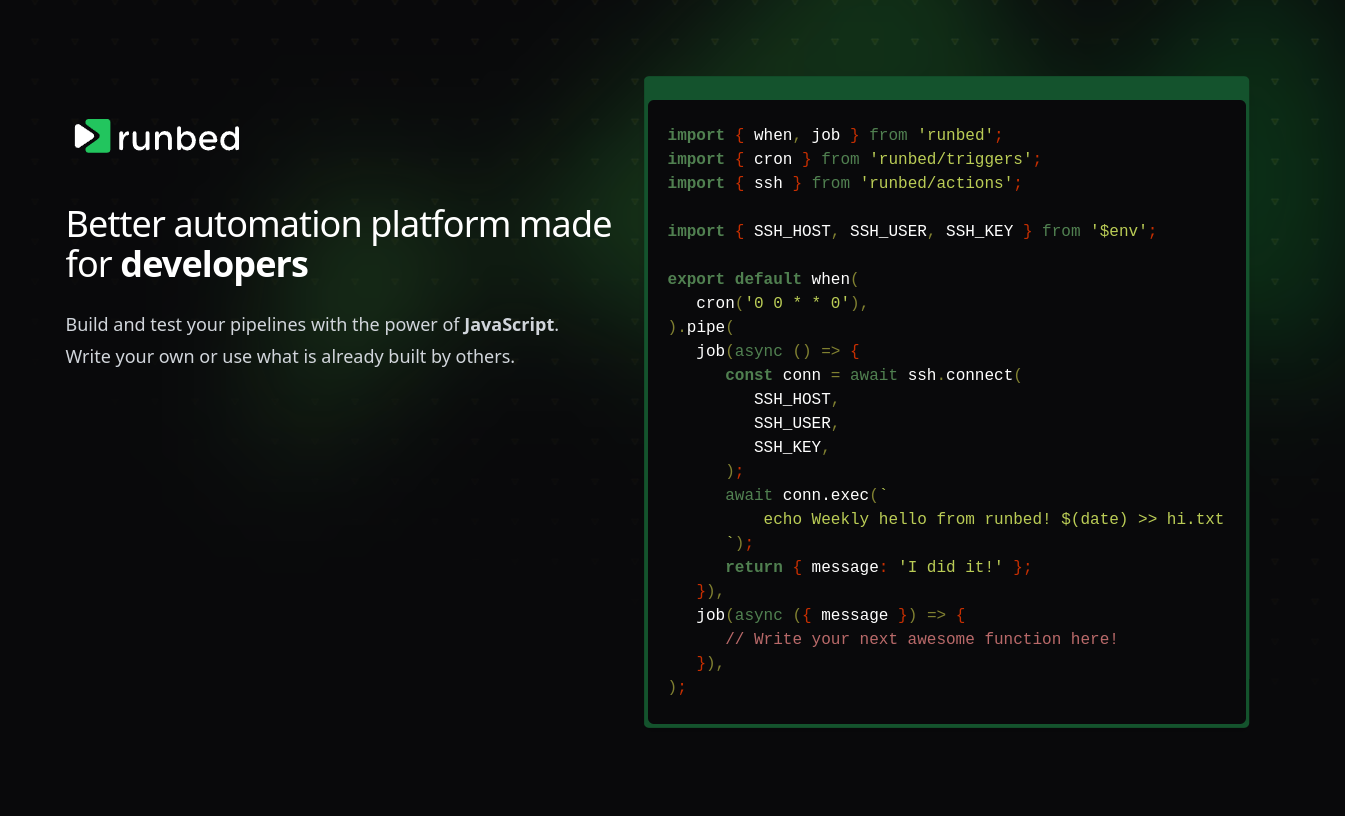Click the 'runbed/triggers' import string
This screenshot has height=816, width=1345.
coord(951,160)
